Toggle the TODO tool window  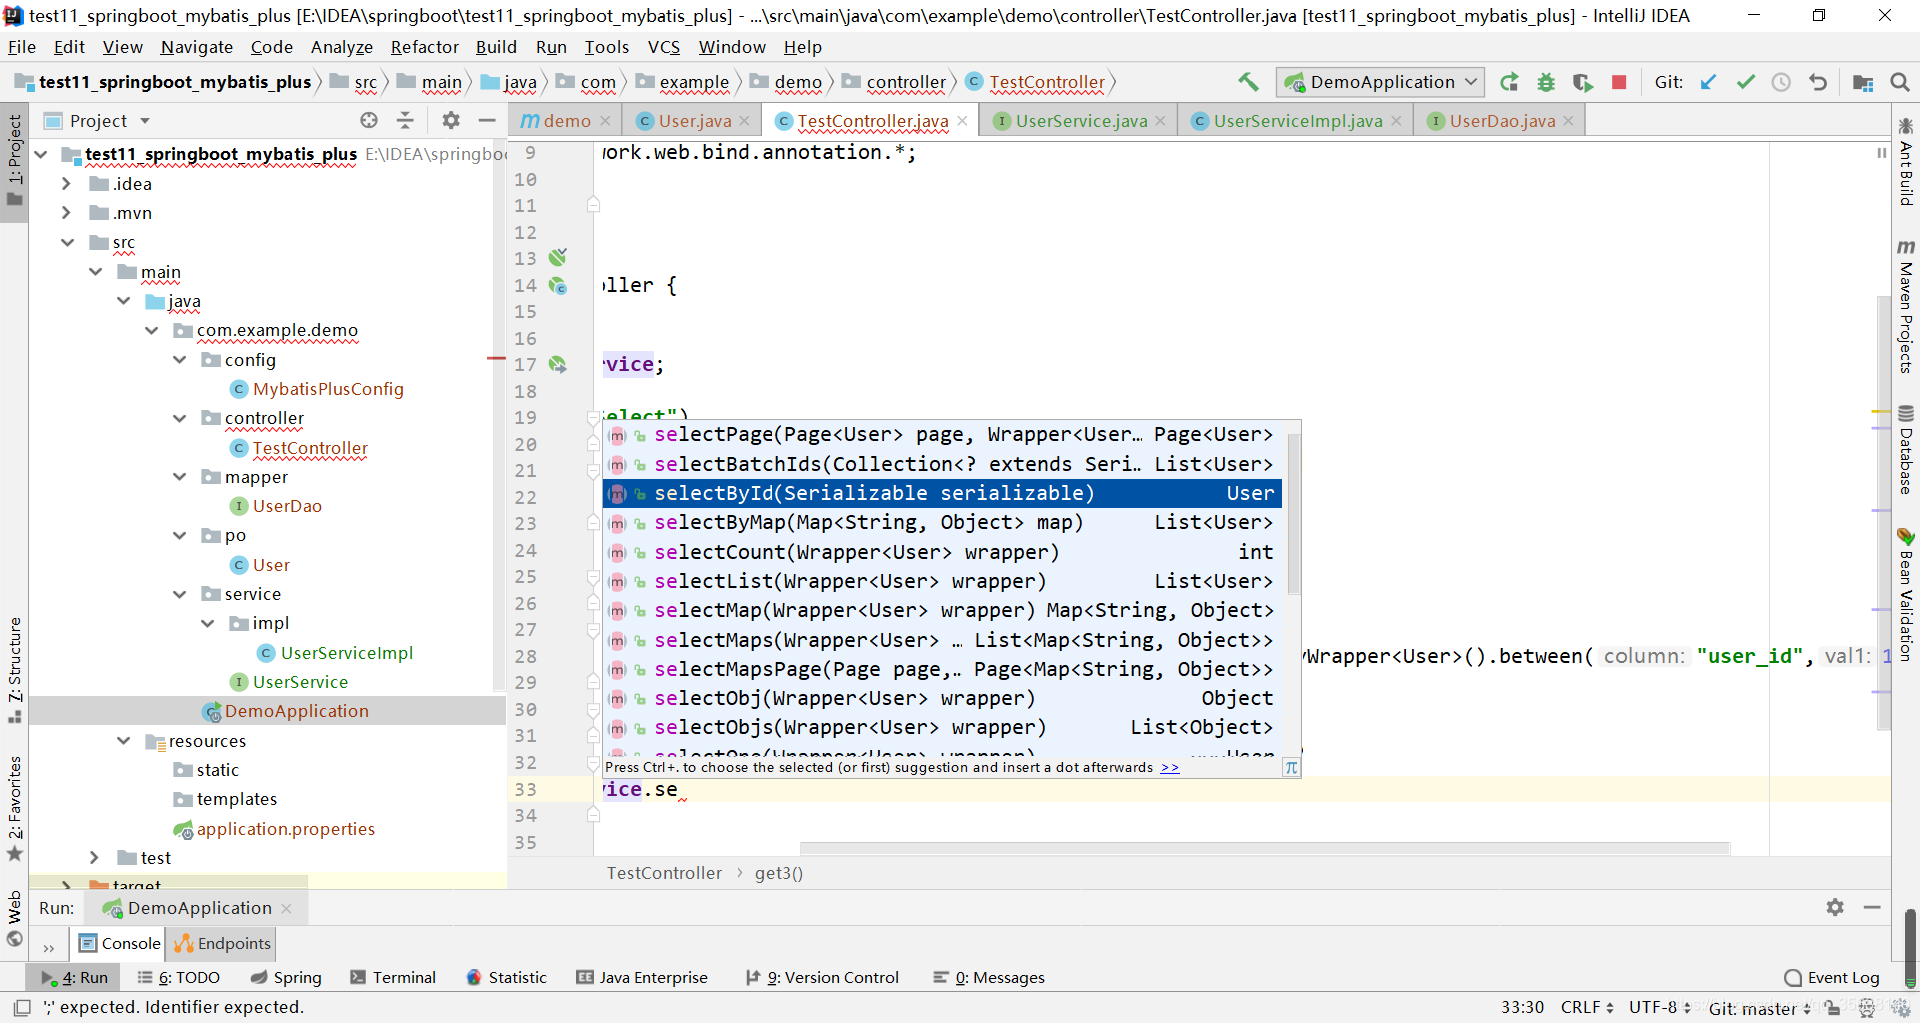178,977
